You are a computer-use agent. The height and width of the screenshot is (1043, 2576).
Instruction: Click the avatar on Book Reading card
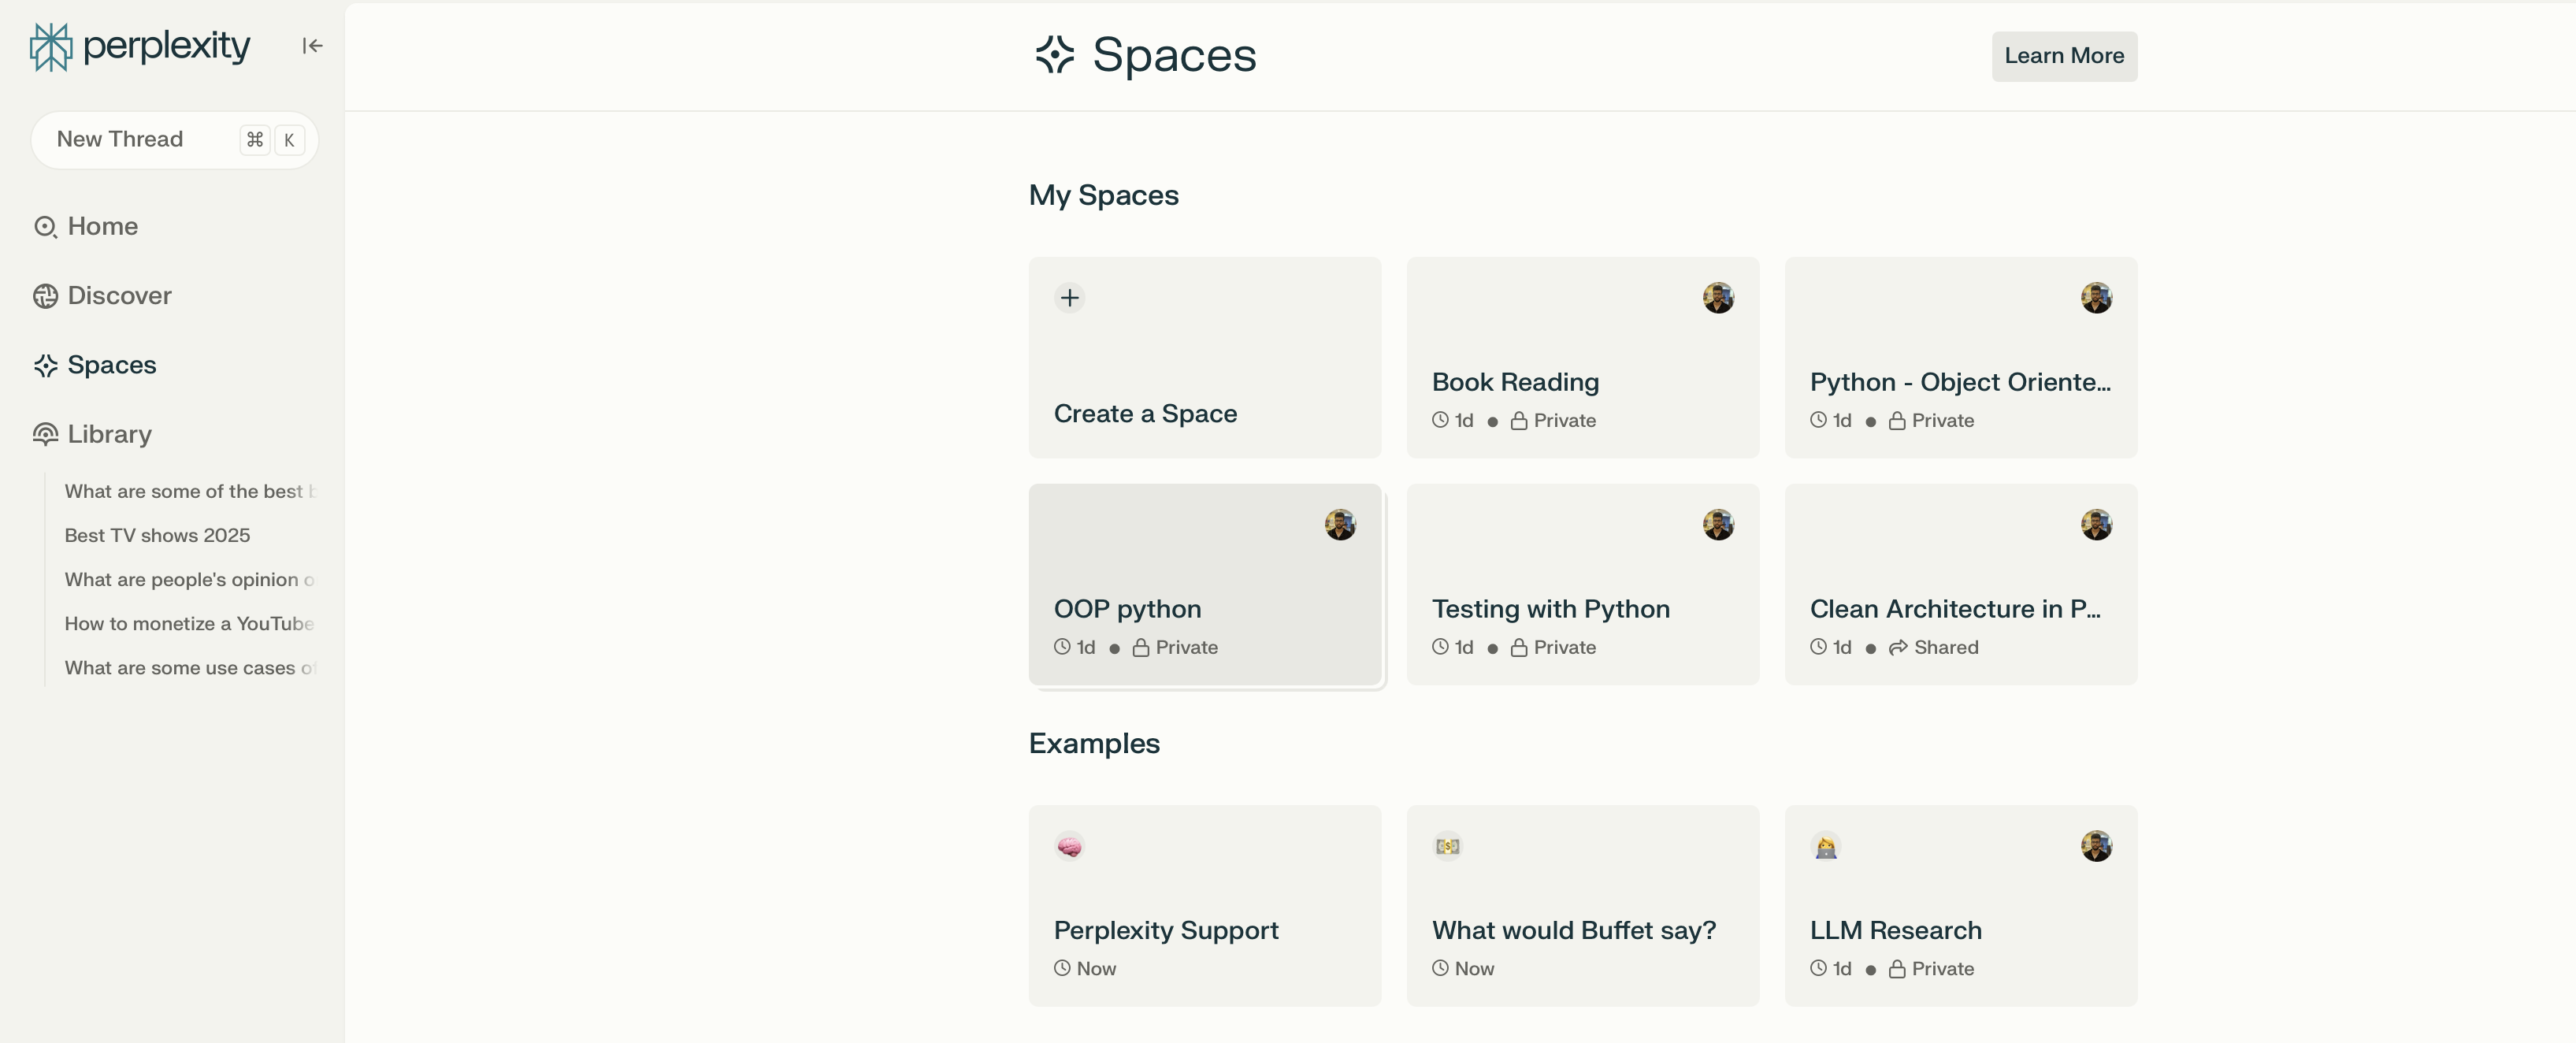pyautogui.click(x=1717, y=298)
